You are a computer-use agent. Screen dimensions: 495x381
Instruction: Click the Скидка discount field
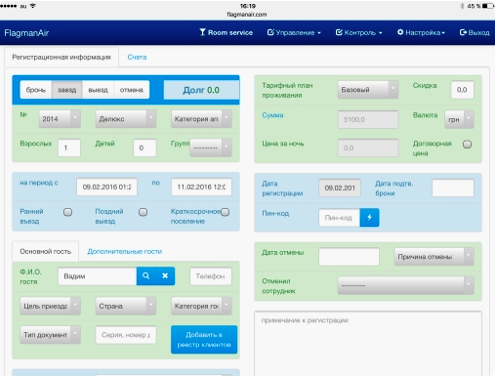point(462,90)
